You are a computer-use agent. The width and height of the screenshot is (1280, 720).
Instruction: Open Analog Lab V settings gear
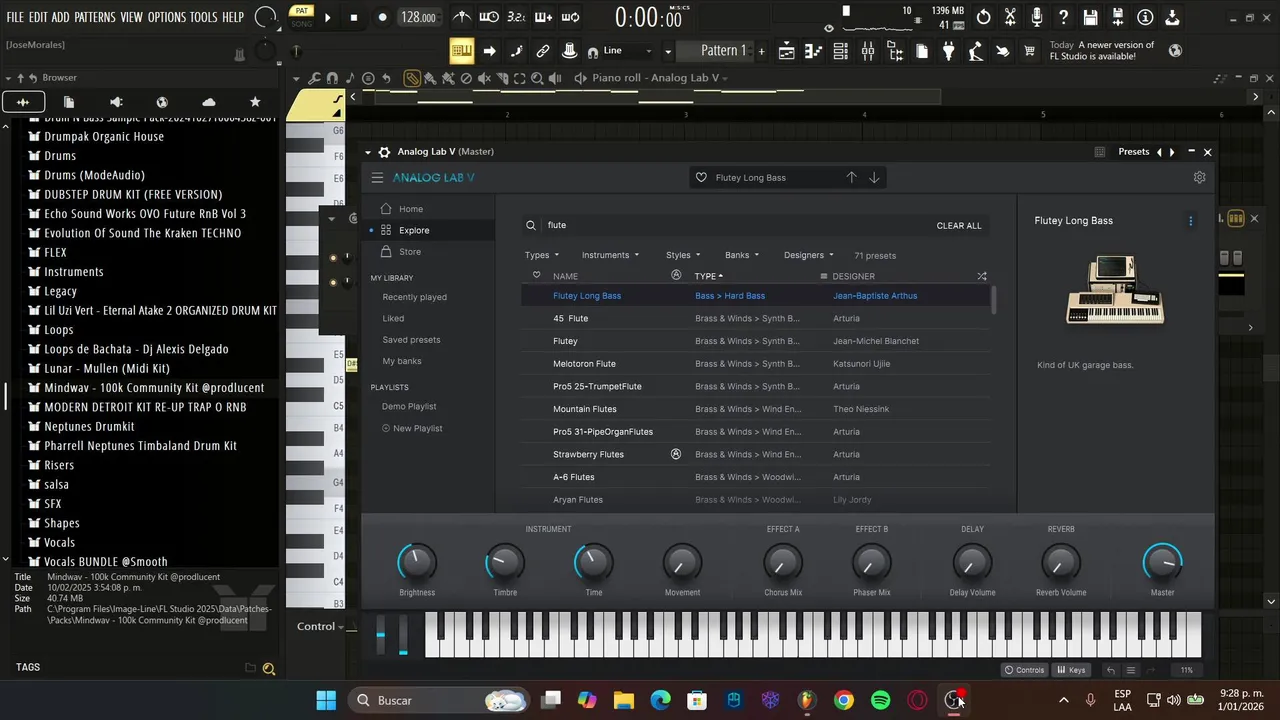point(1199,177)
